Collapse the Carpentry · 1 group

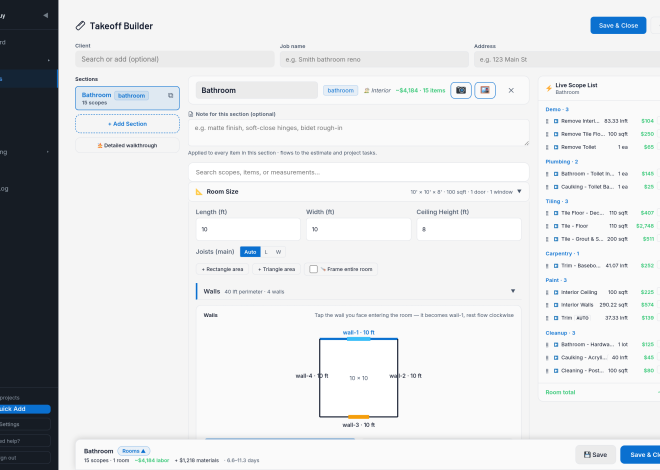pyautogui.click(x=562, y=254)
